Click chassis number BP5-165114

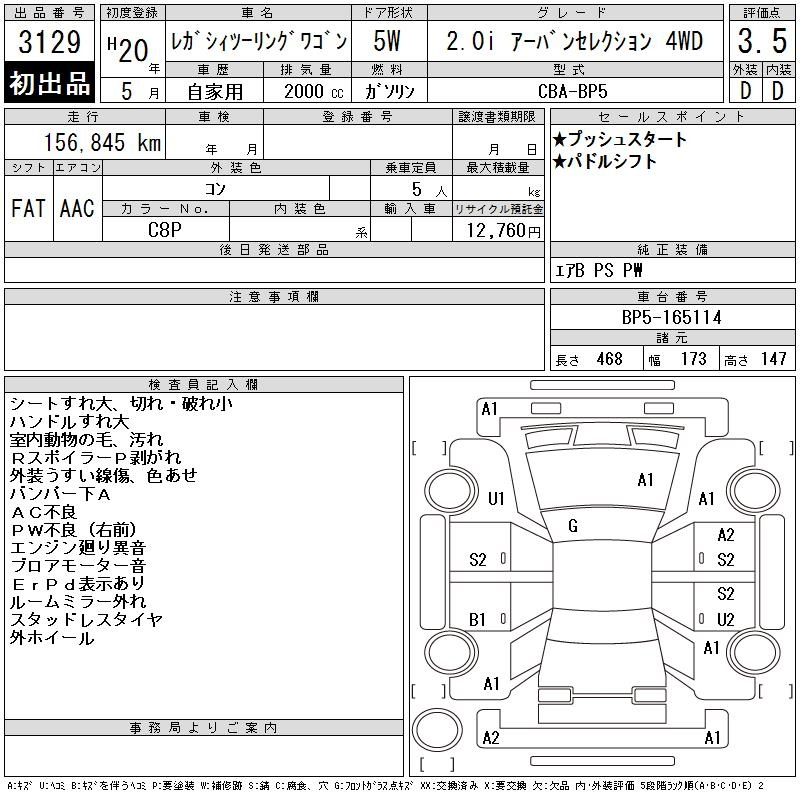(671, 317)
